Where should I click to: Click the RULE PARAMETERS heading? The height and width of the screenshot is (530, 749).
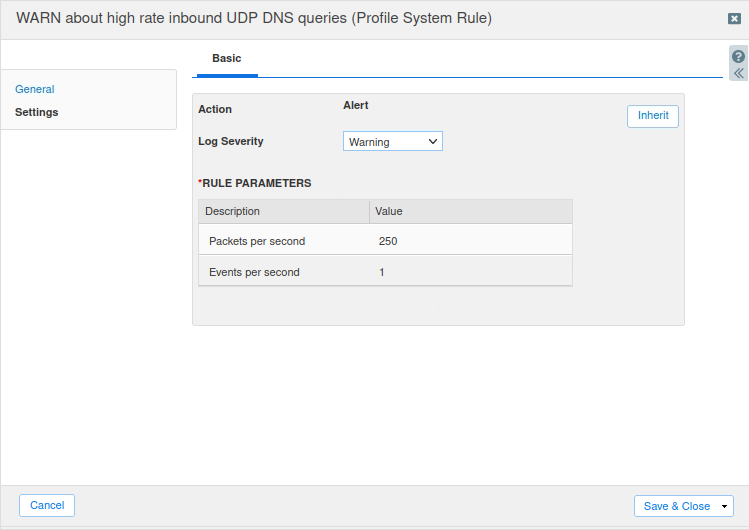pyautogui.click(x=256, y=183)
